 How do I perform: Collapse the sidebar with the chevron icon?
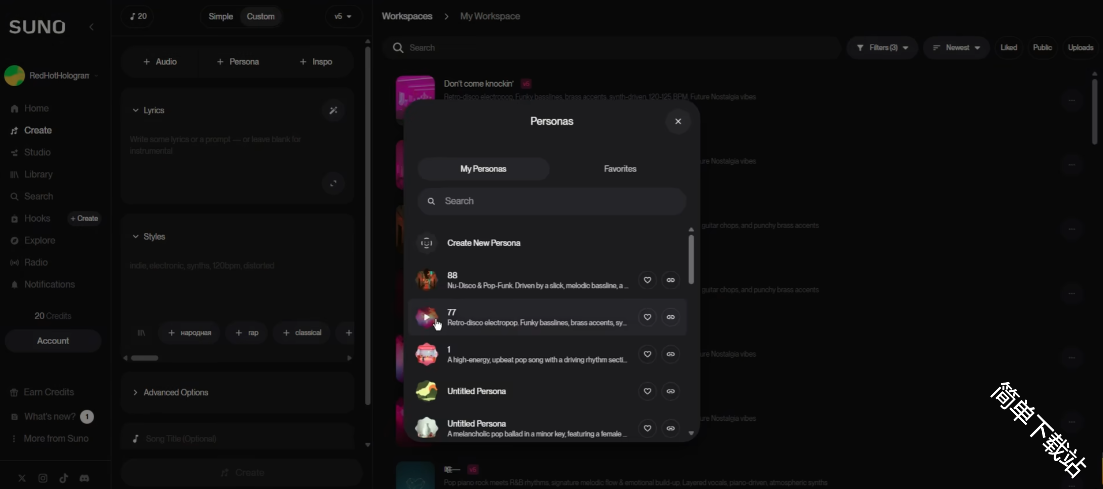(91, 27)
